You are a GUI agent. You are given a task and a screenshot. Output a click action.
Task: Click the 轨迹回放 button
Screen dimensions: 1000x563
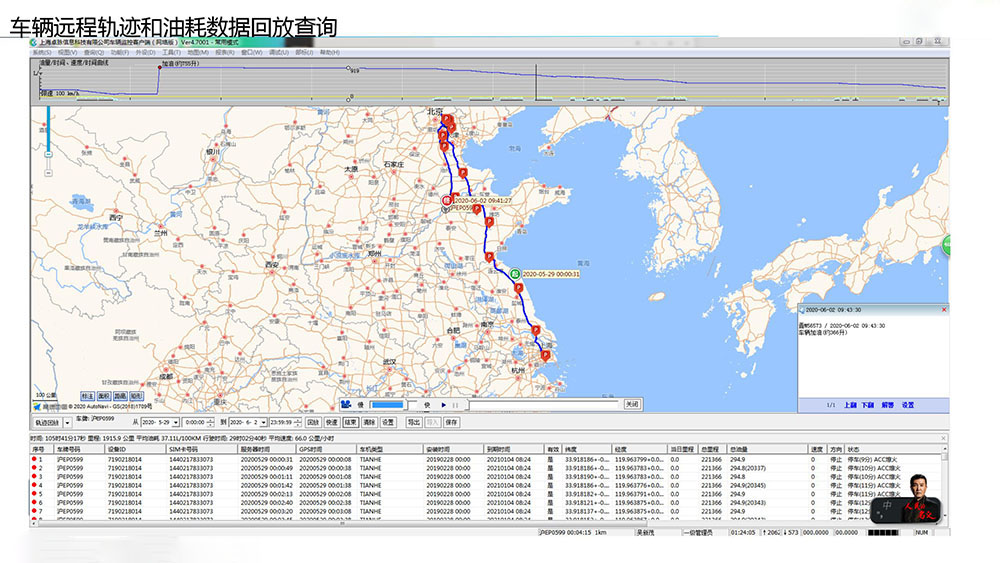point(47,423)
